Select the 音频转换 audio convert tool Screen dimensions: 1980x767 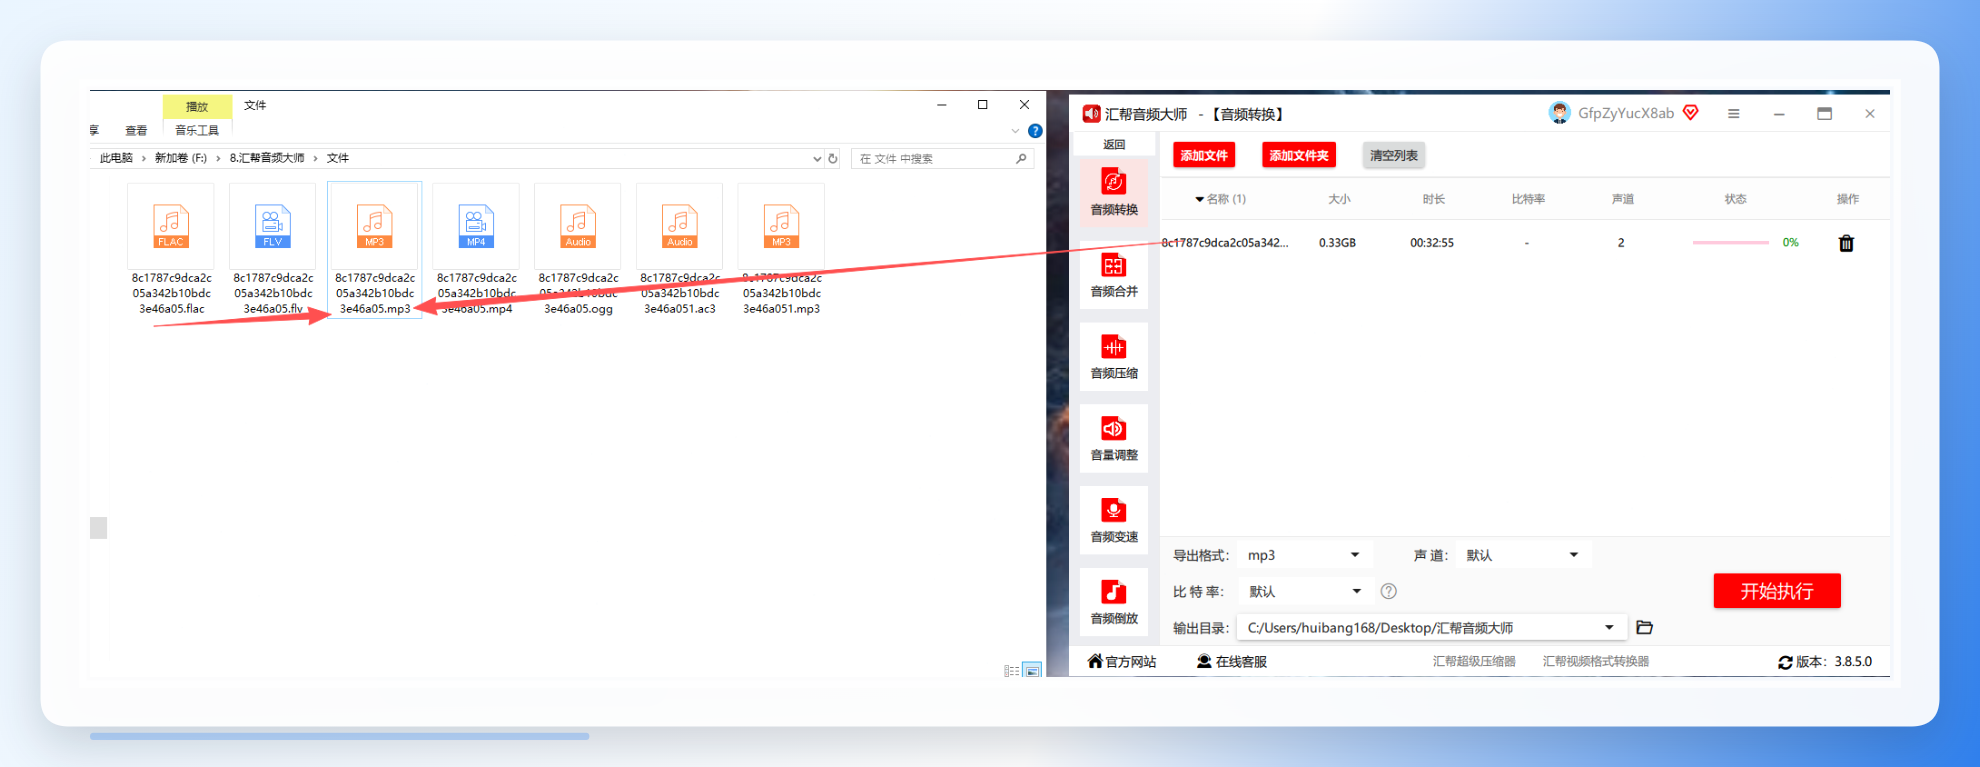point(1114,192)
